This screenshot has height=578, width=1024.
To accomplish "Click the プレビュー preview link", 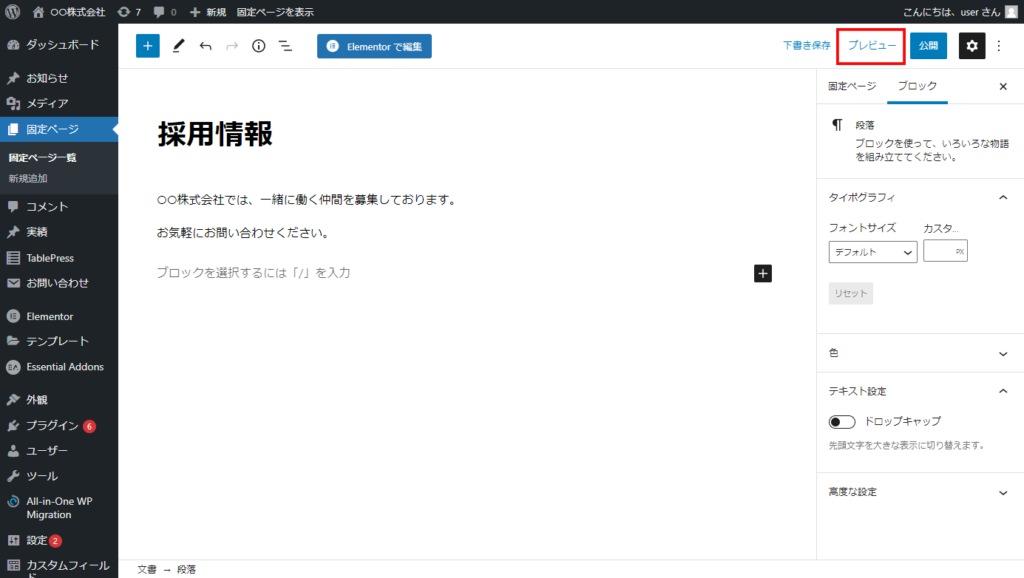I will click(872, 46).
